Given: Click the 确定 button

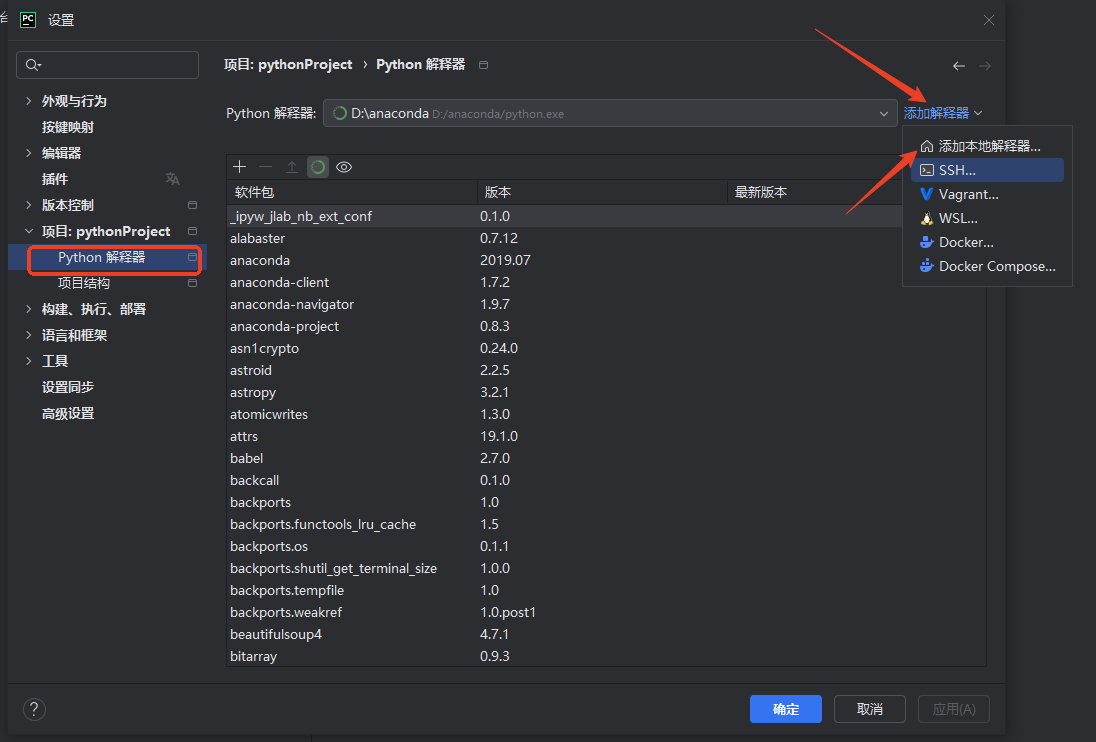Looking at the screenshot, I should pyautogui.click(x=786, y=709).
